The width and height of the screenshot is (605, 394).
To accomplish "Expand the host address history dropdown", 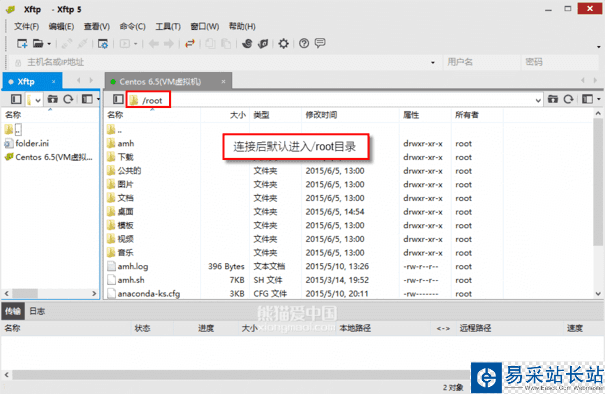I will (x=433, y=63).
